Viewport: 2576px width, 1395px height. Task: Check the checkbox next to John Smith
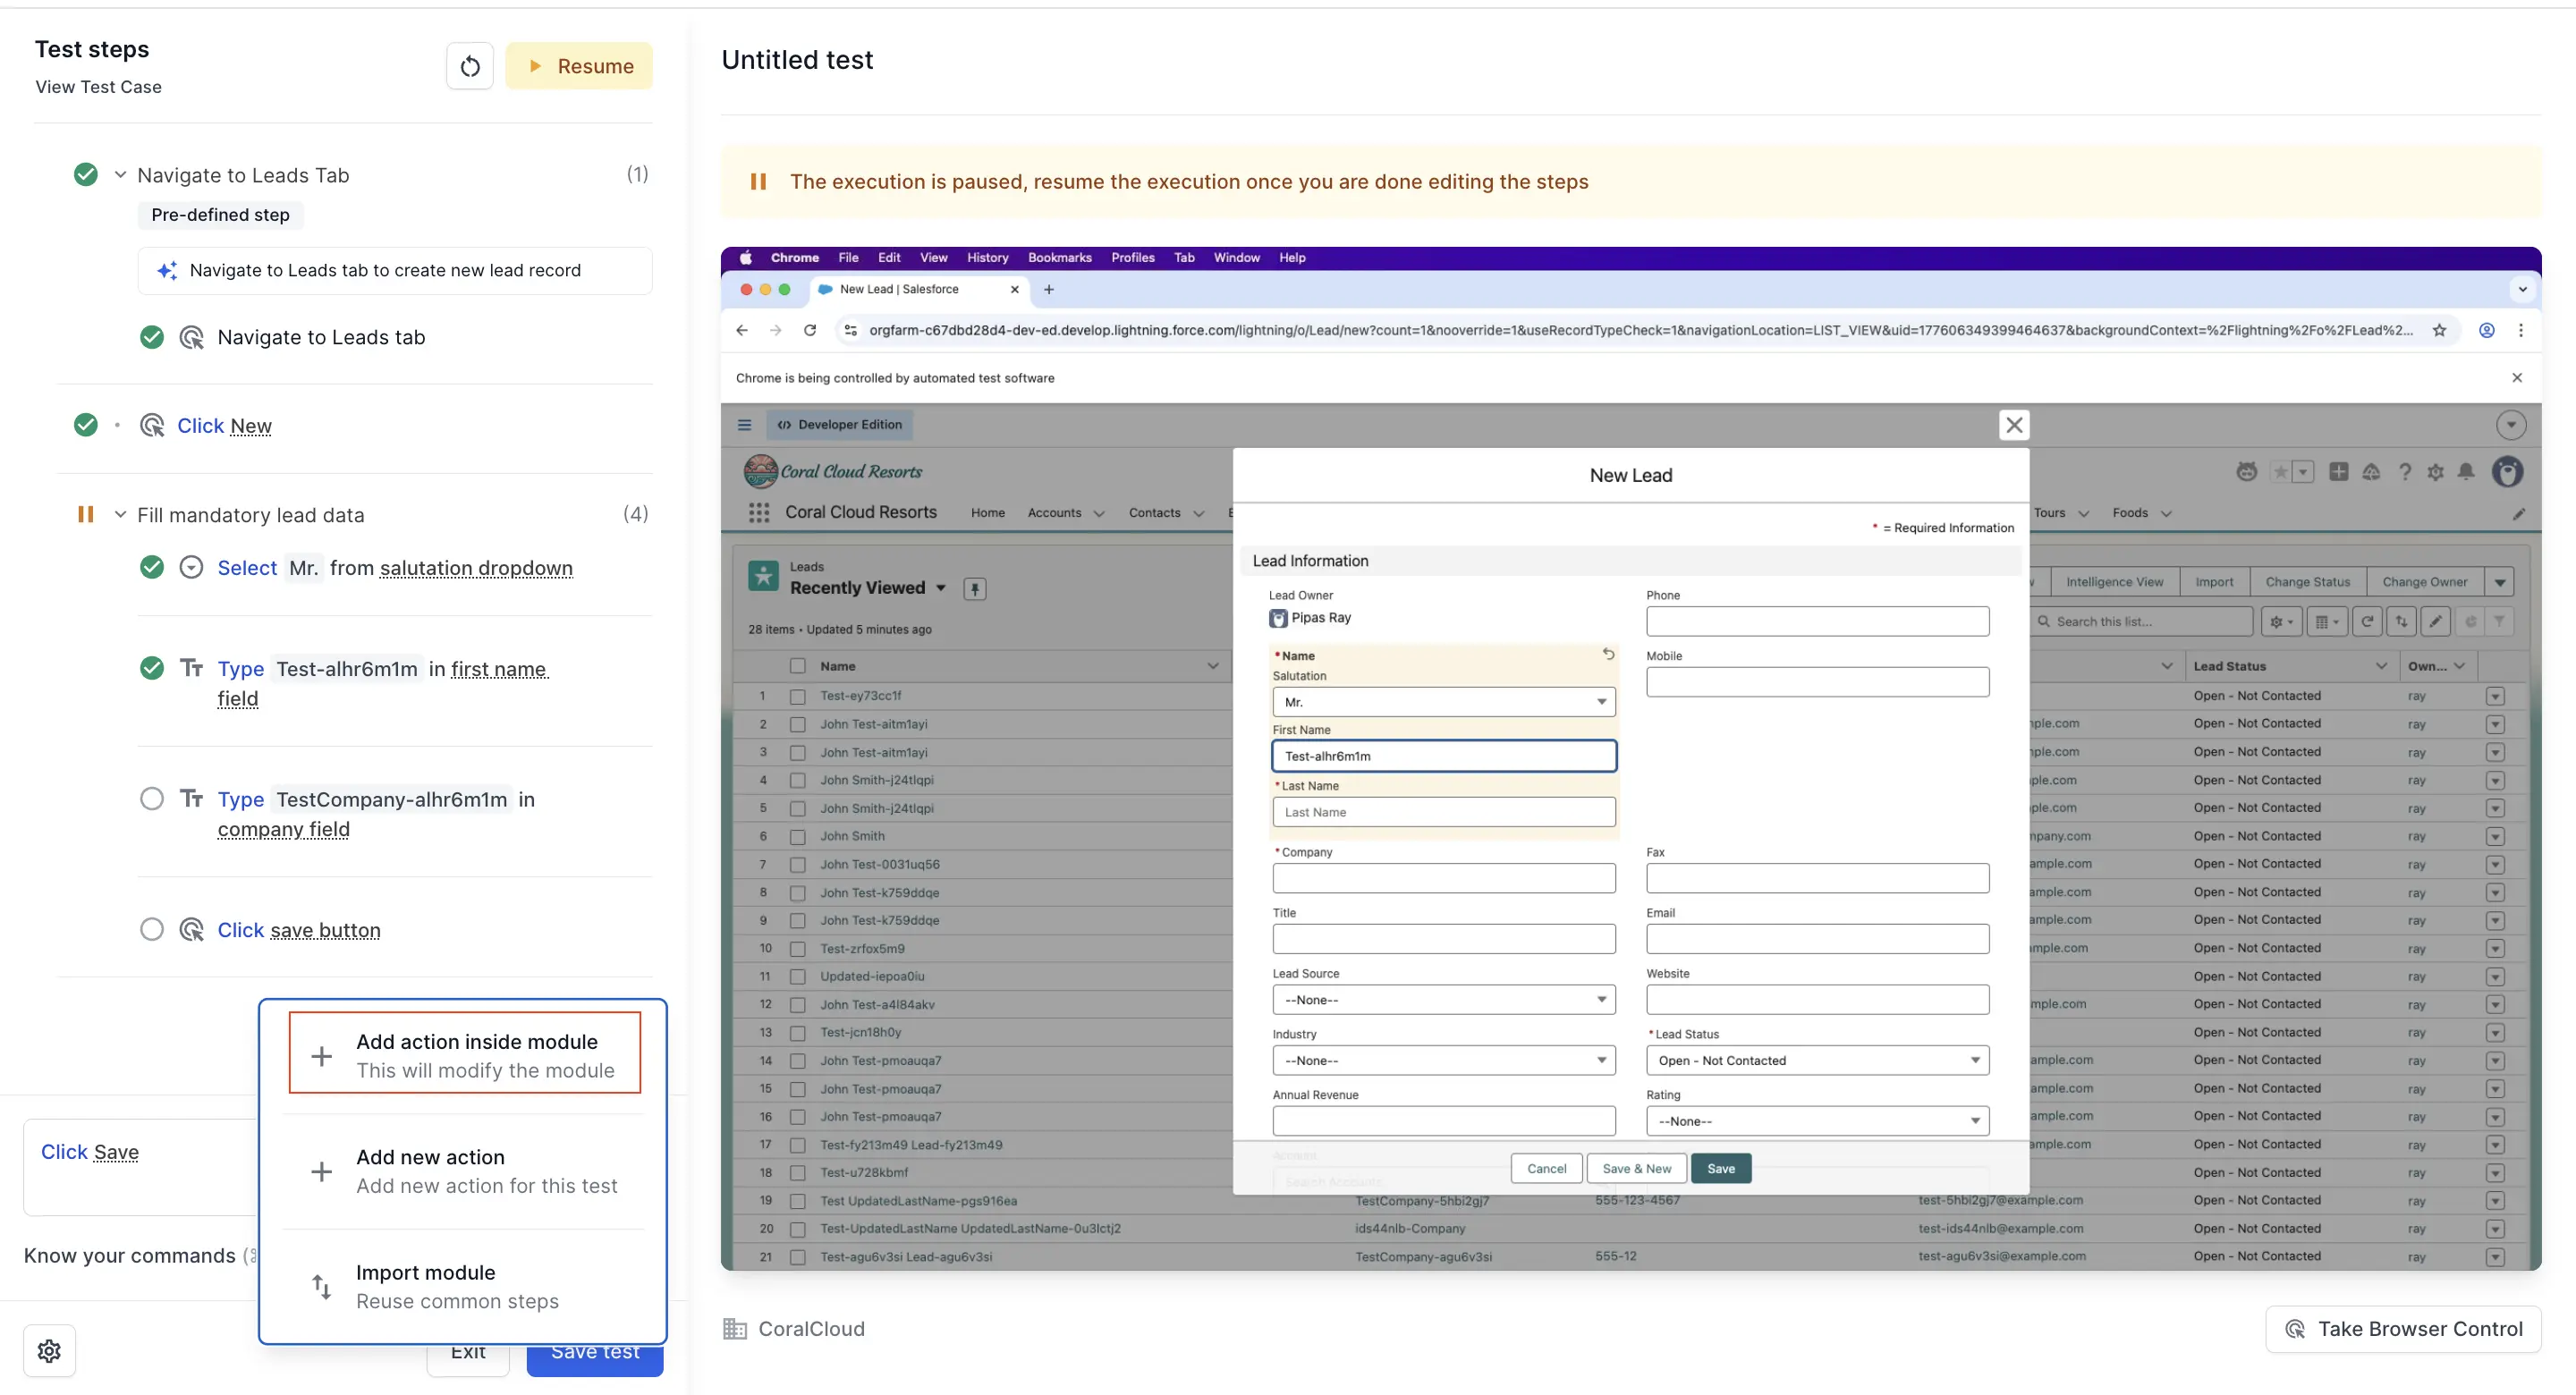coord(798,836)
